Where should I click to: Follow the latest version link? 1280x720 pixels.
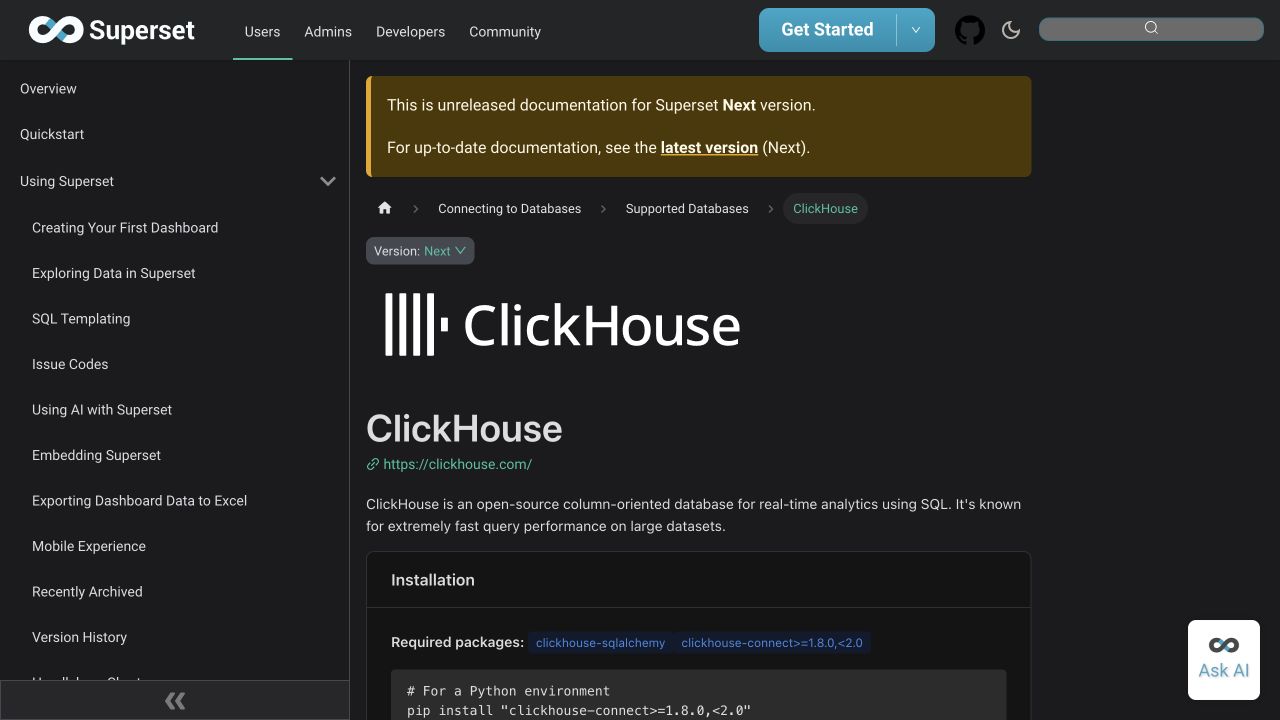tap(709, 147)
